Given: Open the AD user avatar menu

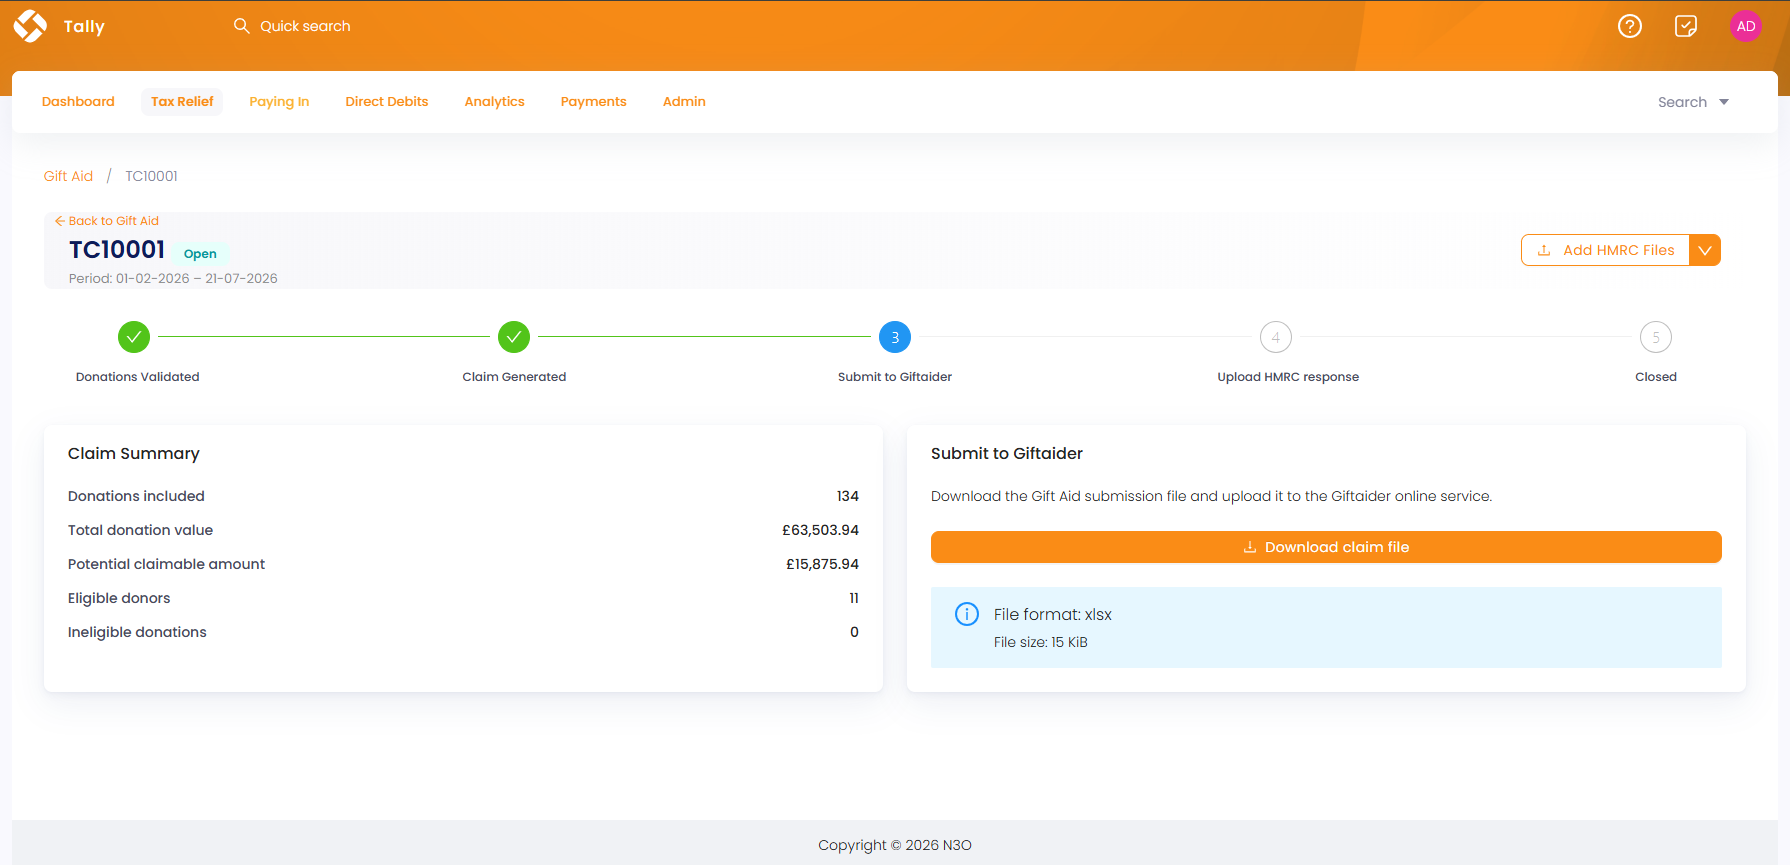Looking at the screenshot, I should click(x=1746, y=26).
